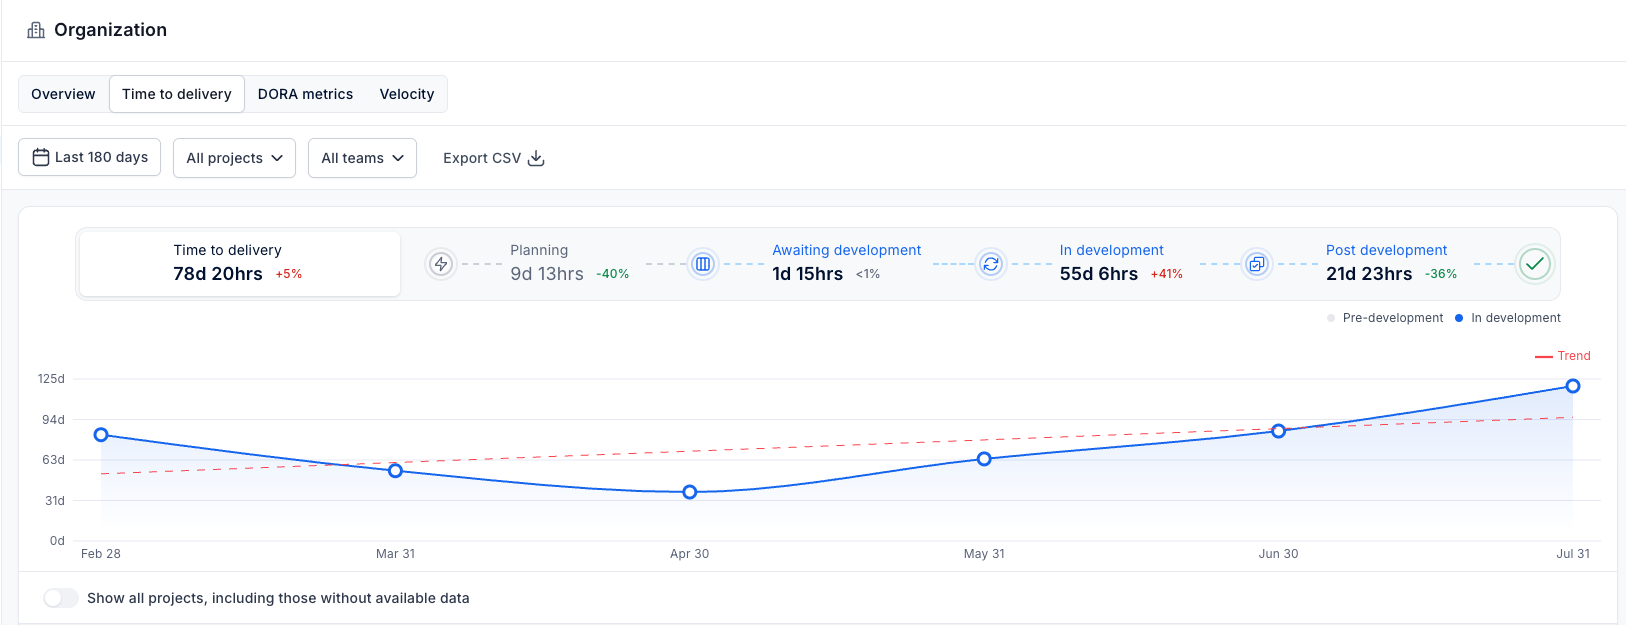Click the 21d 23hrs Post development value
This screenshot has width=1626, height=625.
[x=1369, y=274]
